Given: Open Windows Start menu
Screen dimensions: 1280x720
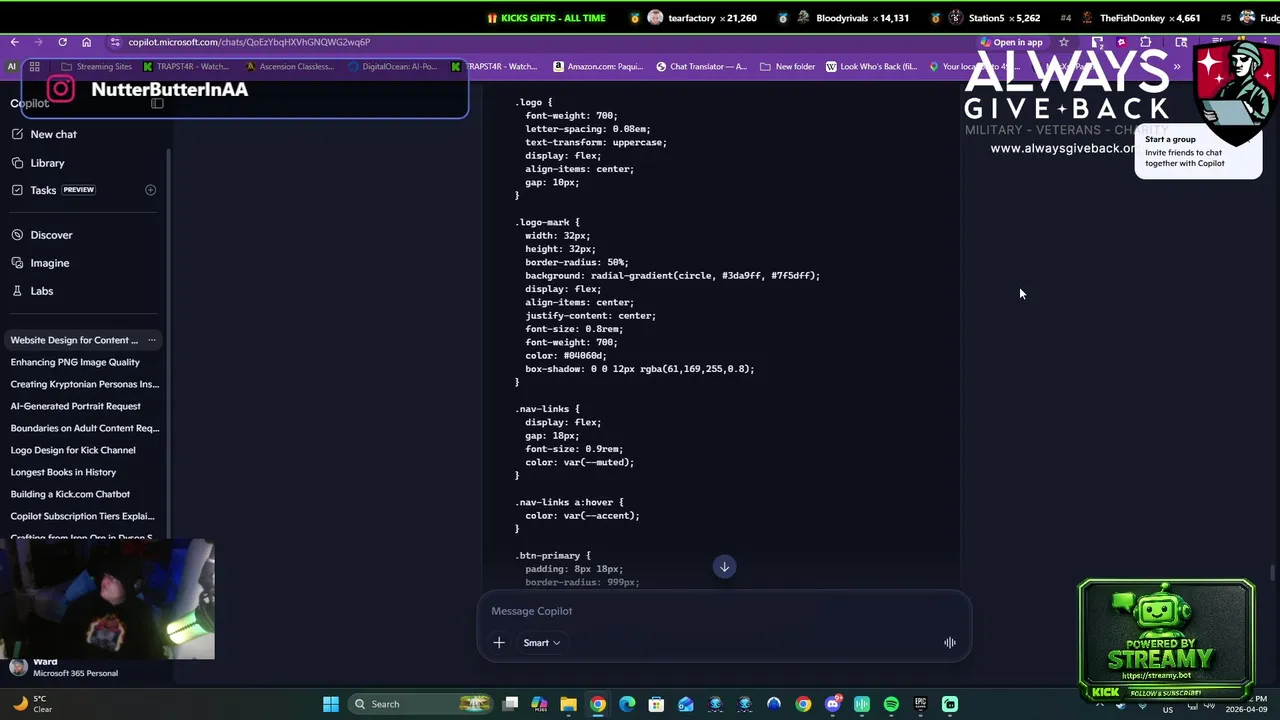Looking at the screenshot, I should click(331, 704).
